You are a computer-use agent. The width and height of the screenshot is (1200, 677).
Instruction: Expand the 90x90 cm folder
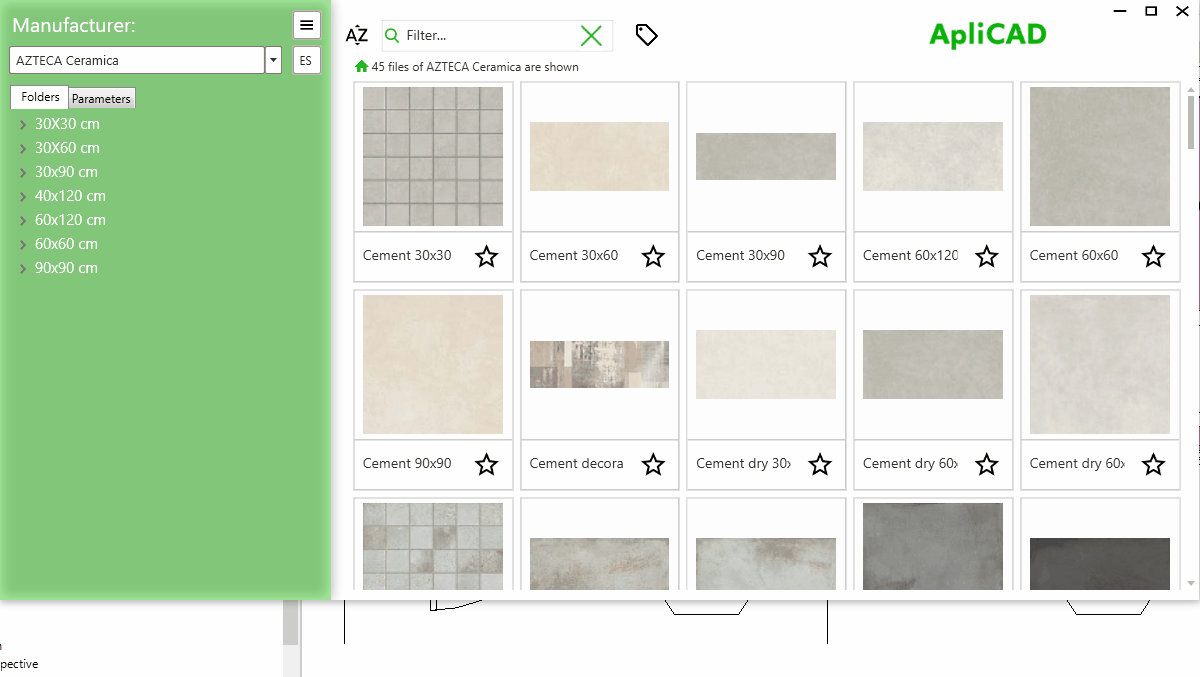pyautogui.click(x=23, y=269)
